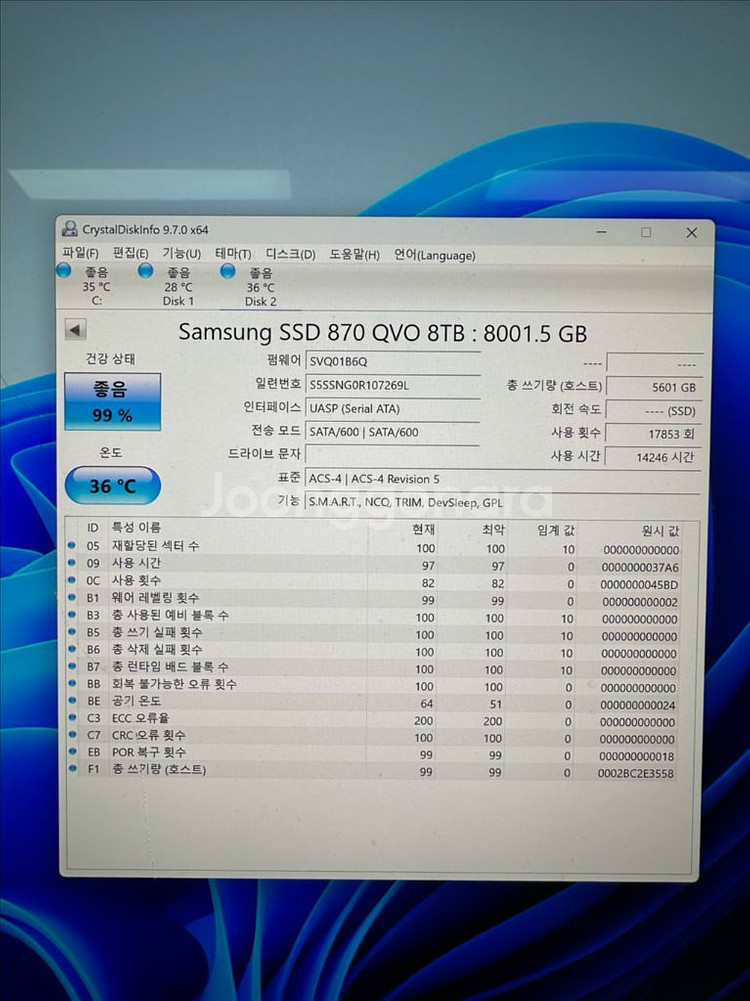Viewport: 750px width, 1001px height.
Task: Click the power on hours 14246 시간
Action: (x=654, y=457)
